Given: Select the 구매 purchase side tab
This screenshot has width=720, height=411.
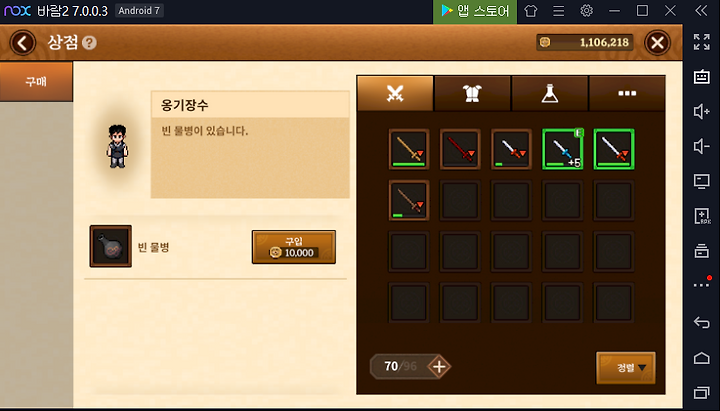Looking at the screenshot, I should (x=36, y=82).
